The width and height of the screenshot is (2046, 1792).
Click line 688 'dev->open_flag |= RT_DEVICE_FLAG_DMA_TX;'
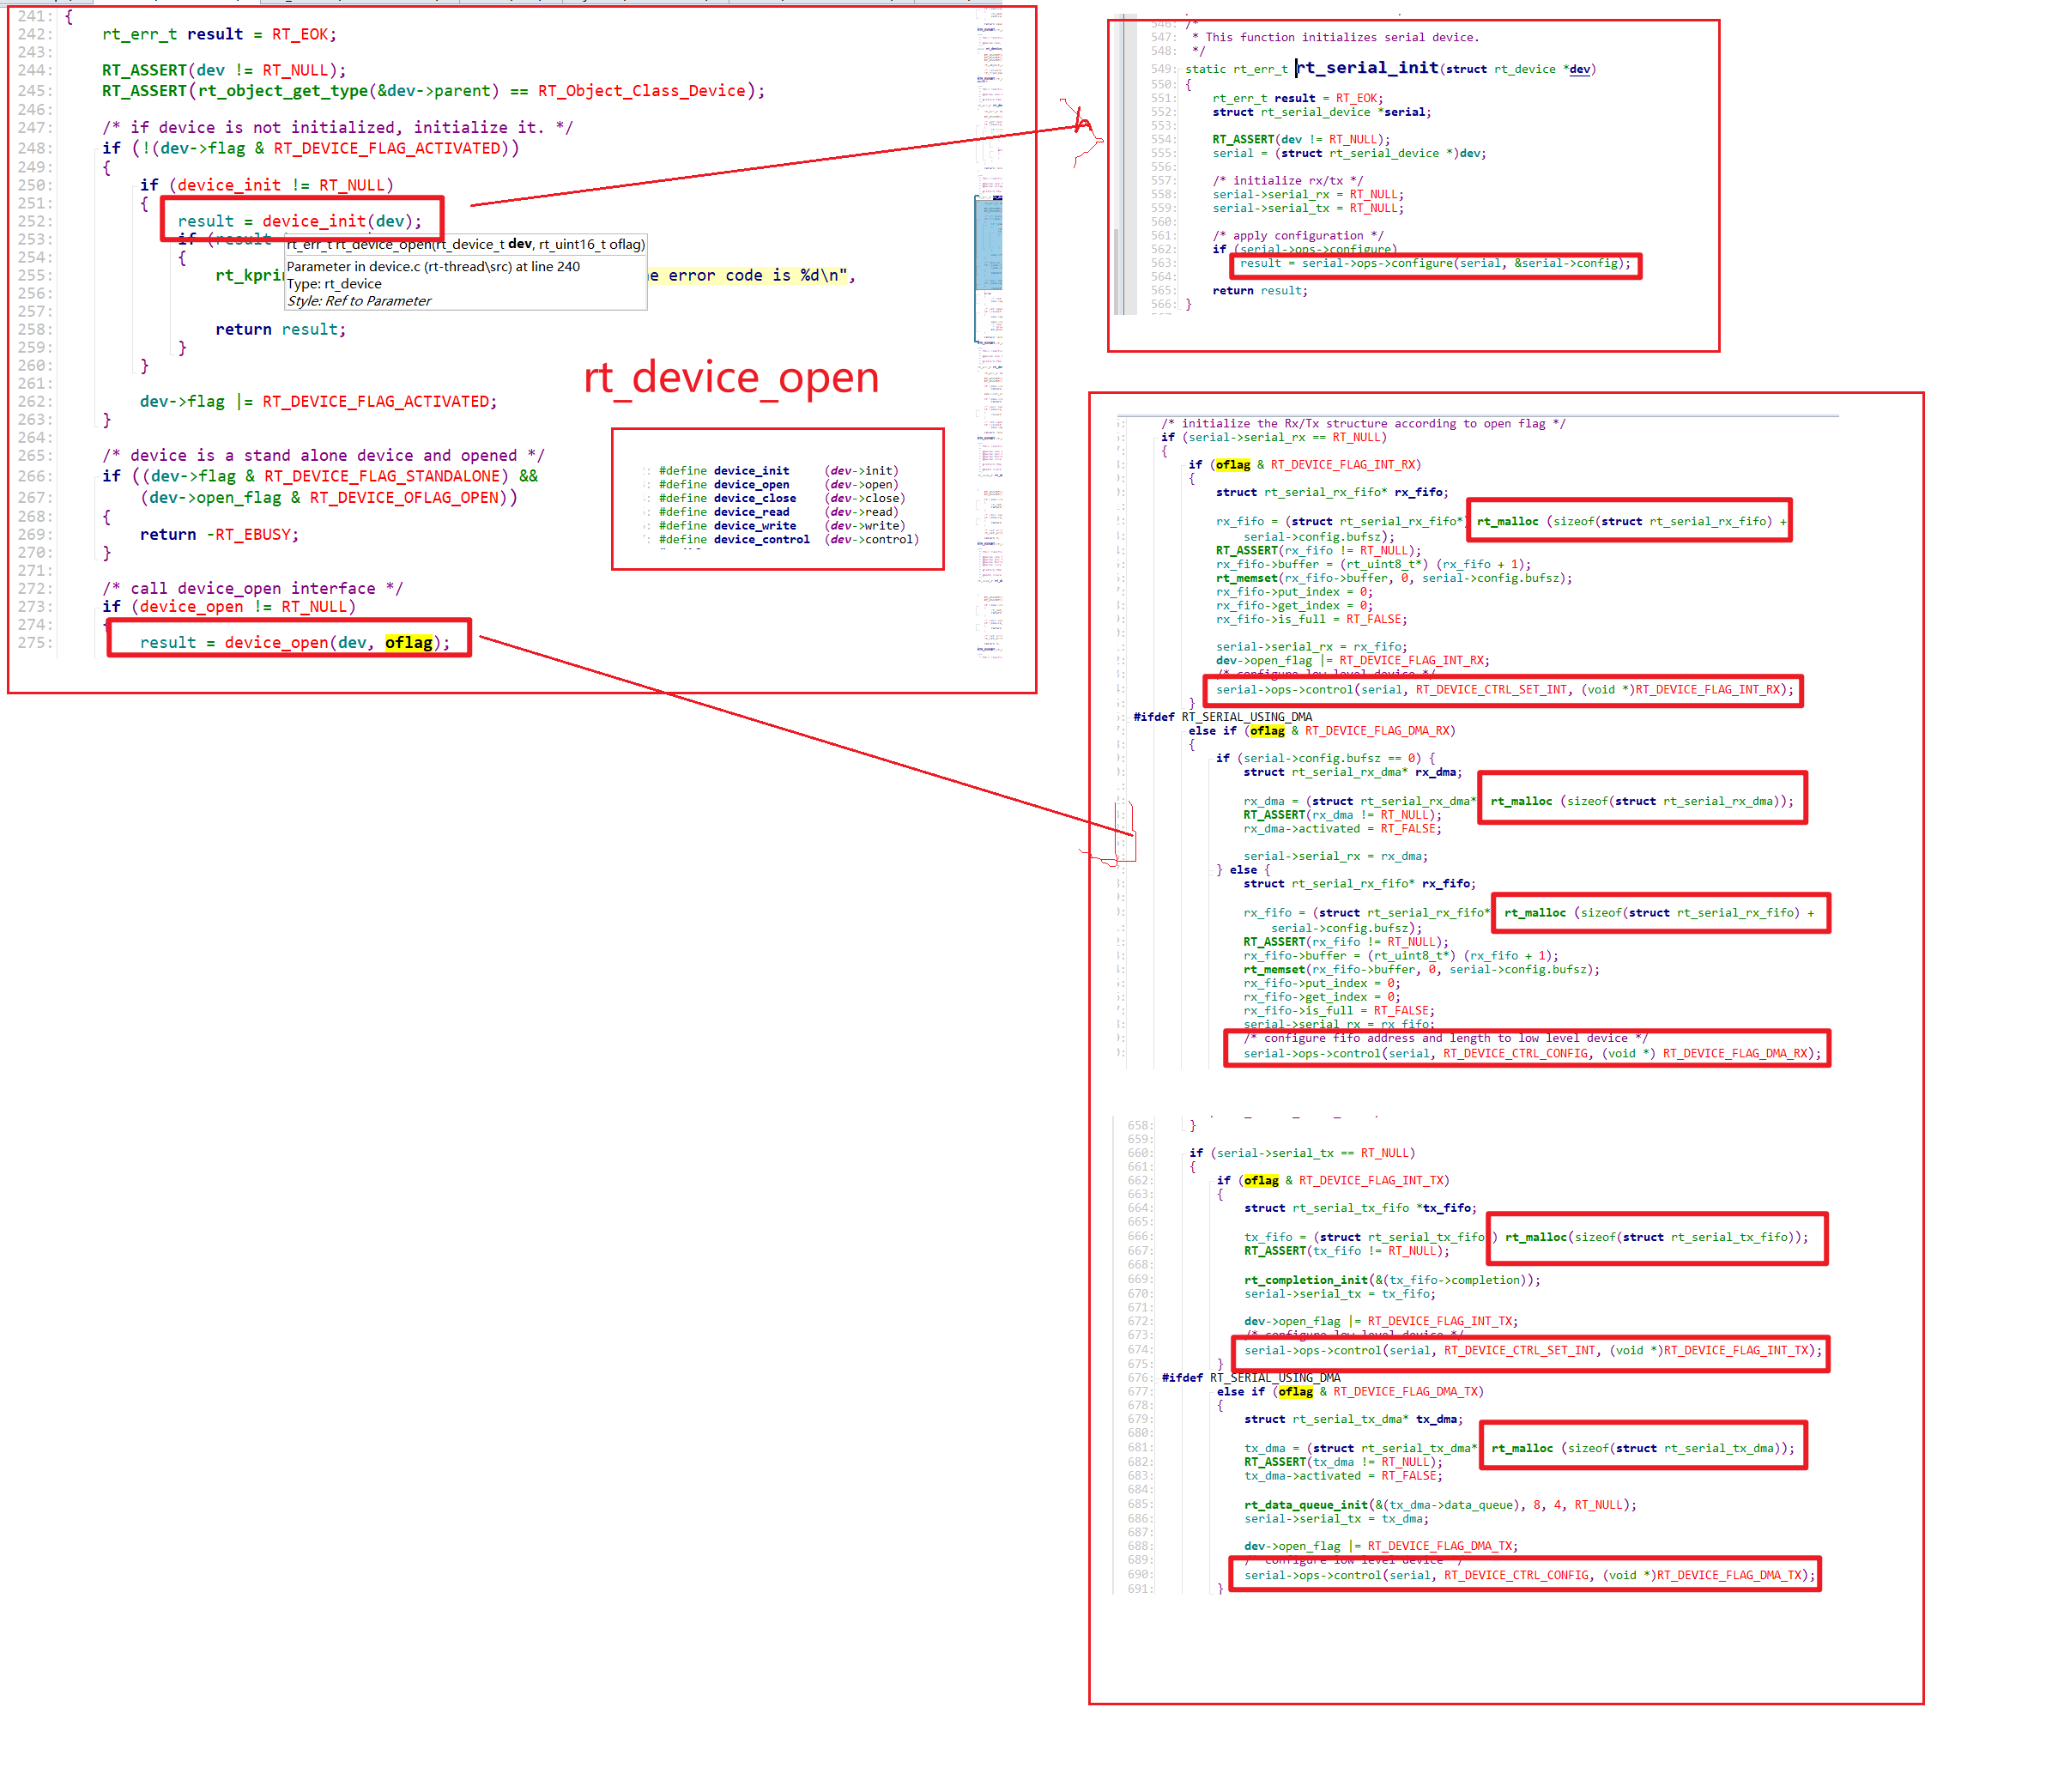[1381, 1546]
